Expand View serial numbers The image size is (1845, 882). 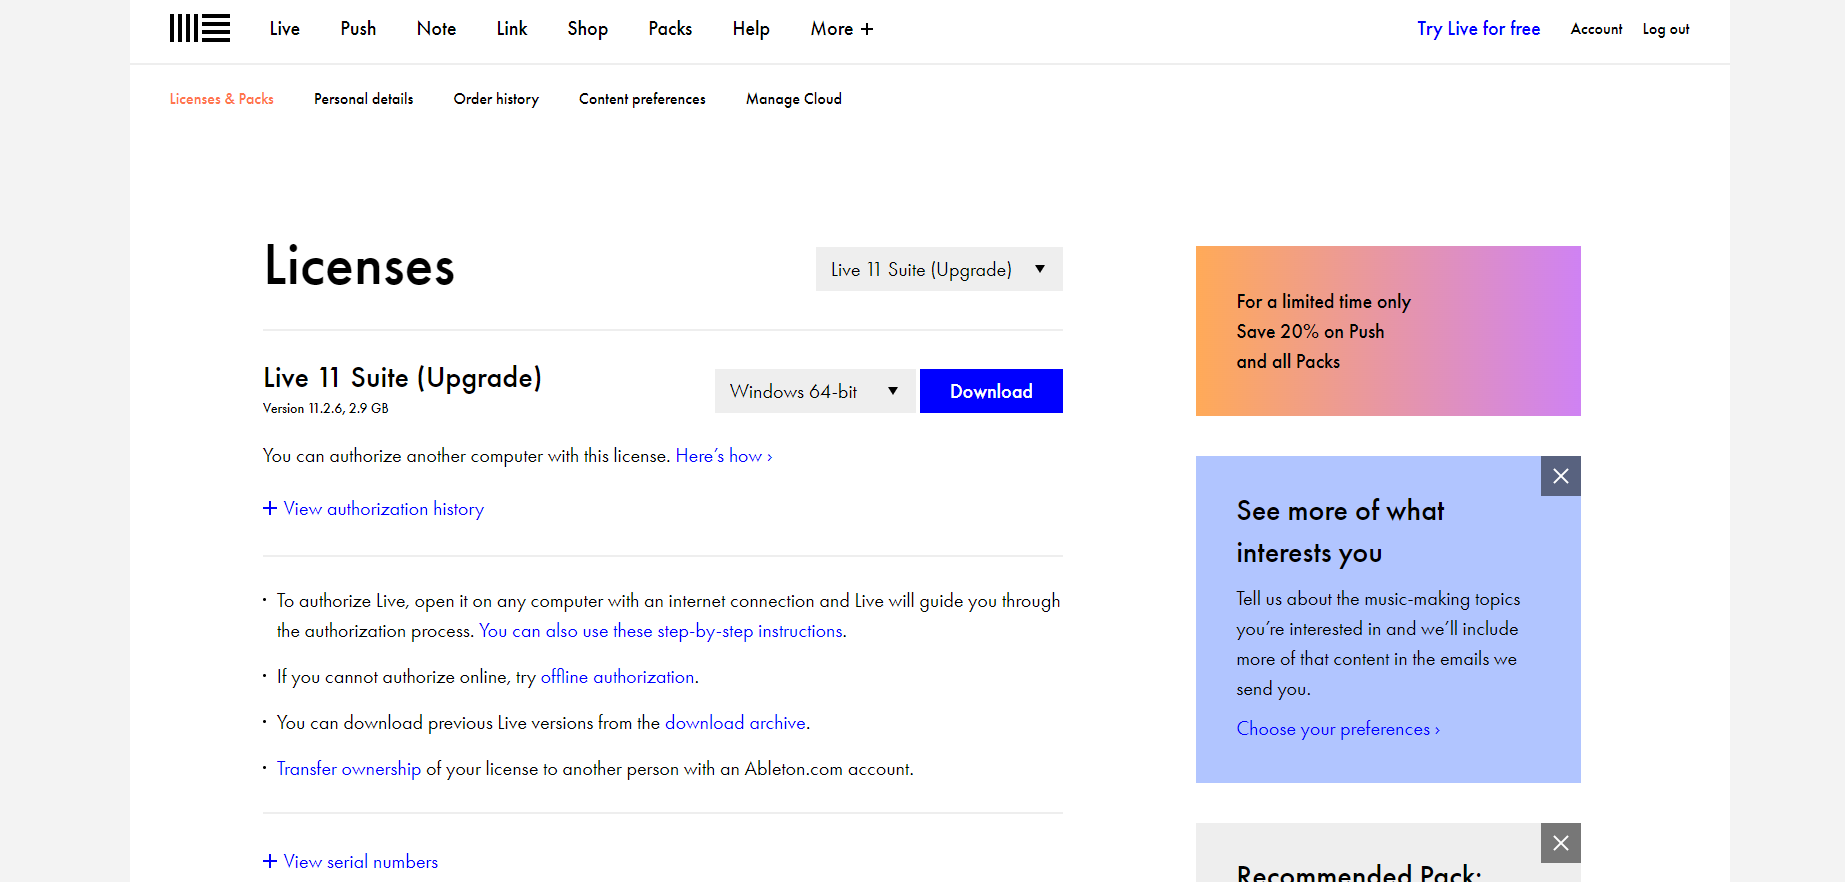(x=350, y=862)
